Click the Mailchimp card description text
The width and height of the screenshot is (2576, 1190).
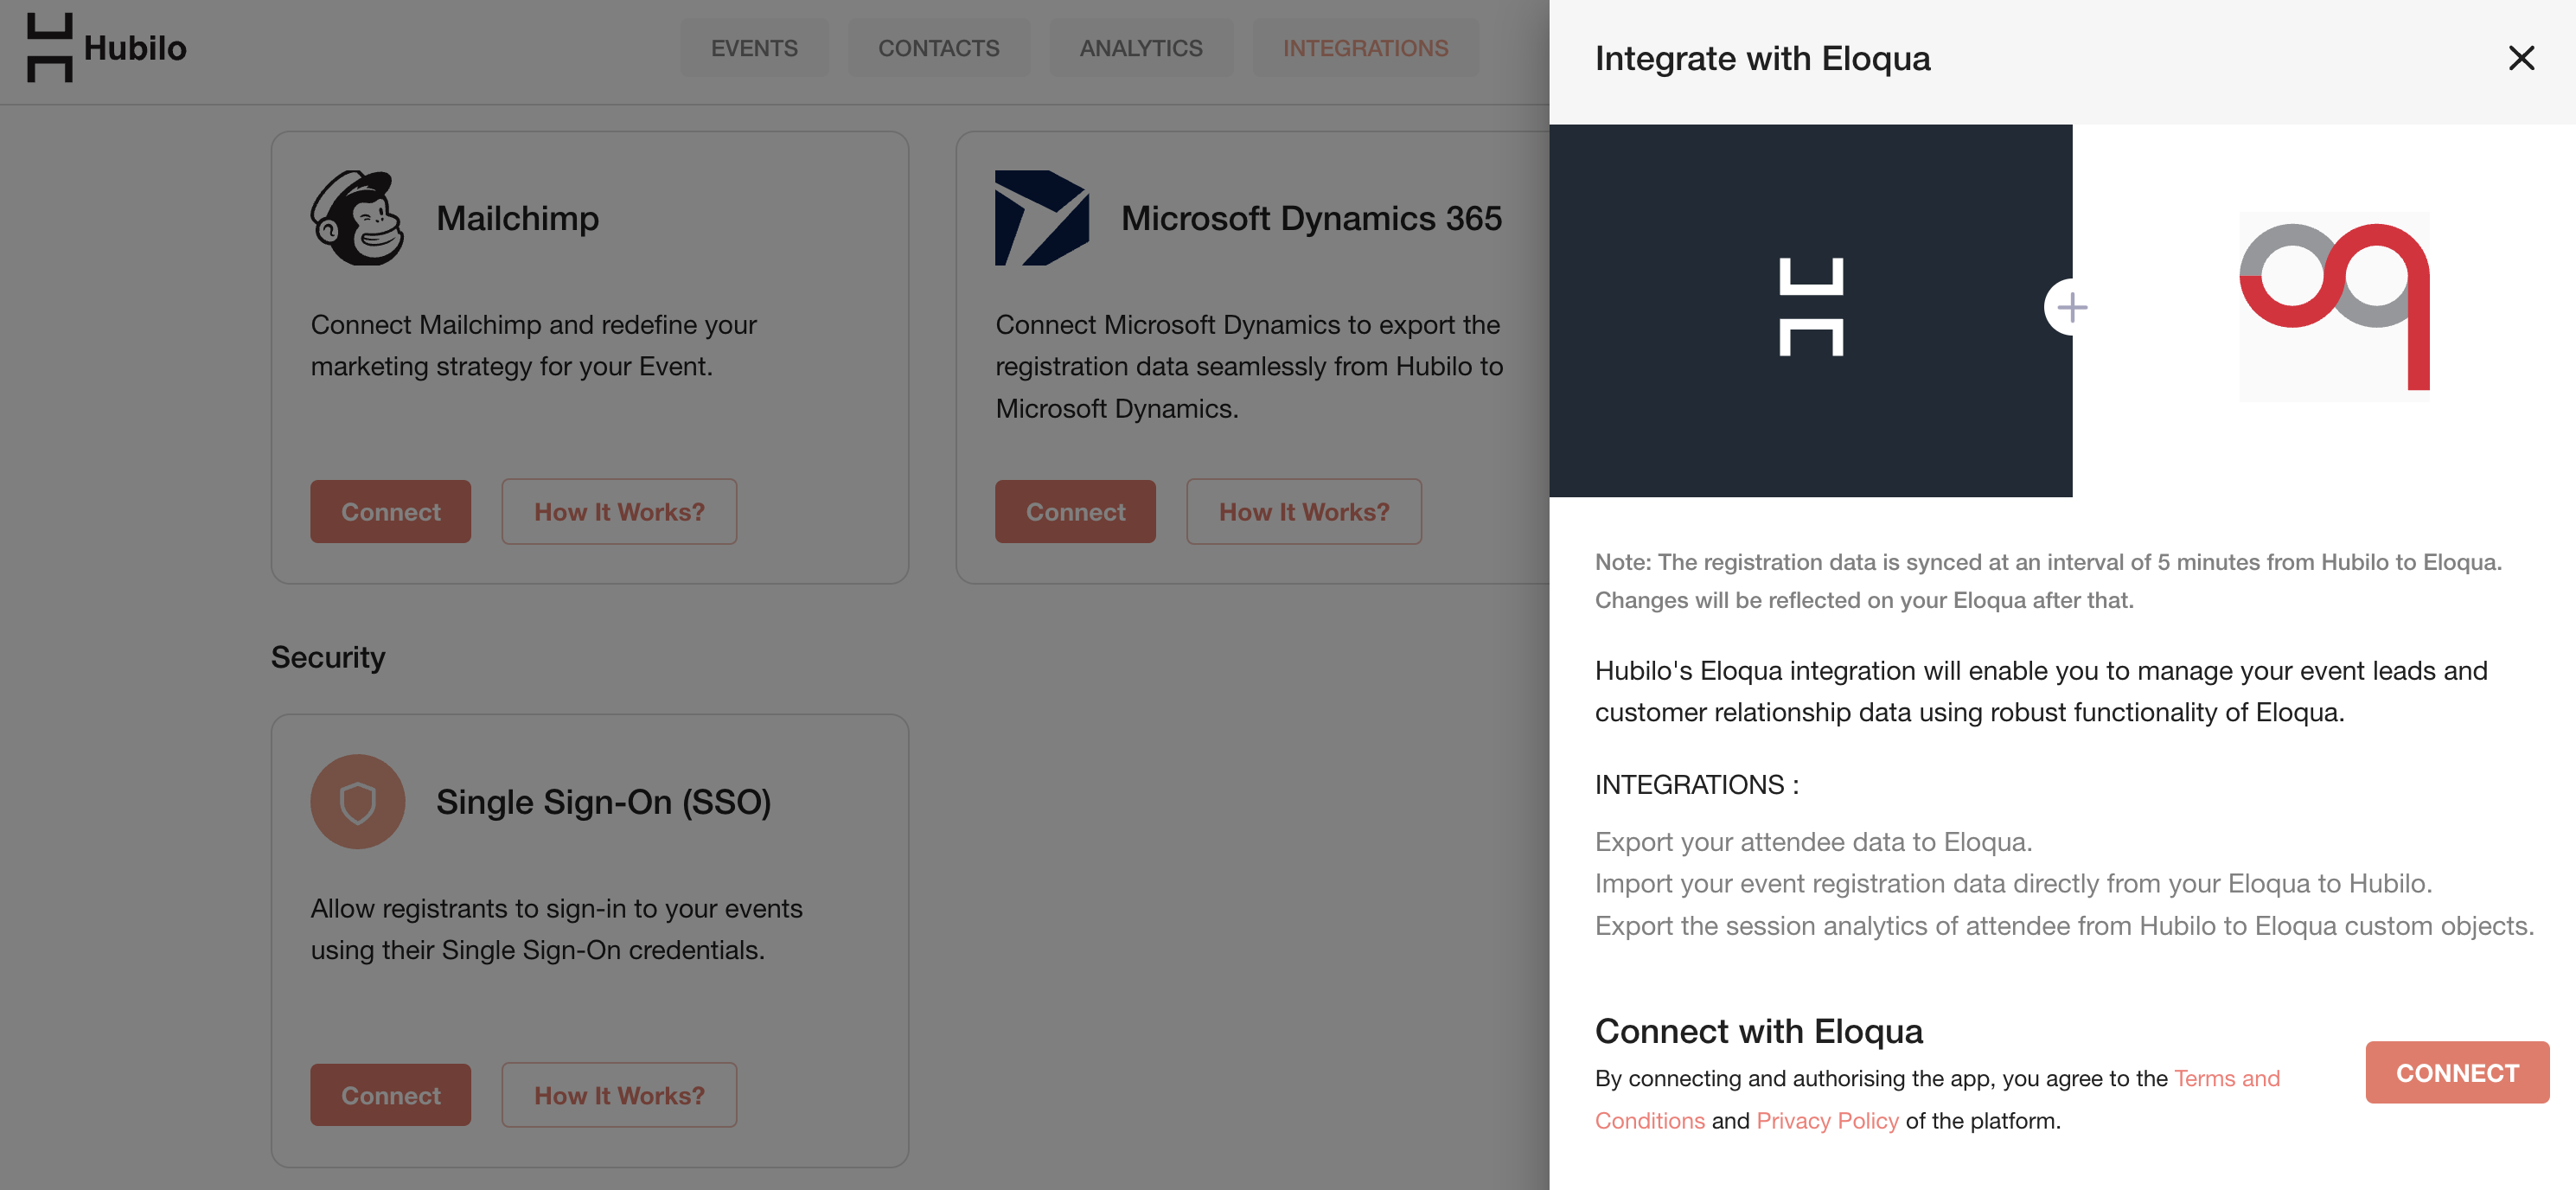click(533, 345)
